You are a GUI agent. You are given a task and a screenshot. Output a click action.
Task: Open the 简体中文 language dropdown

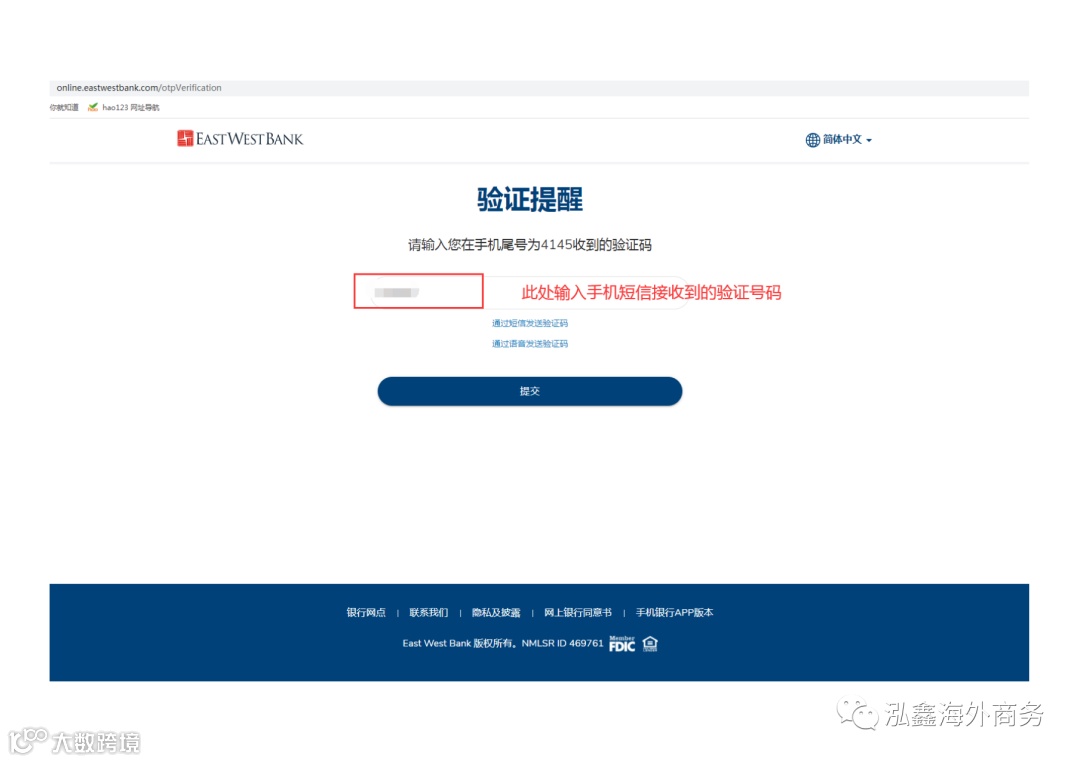839,140
